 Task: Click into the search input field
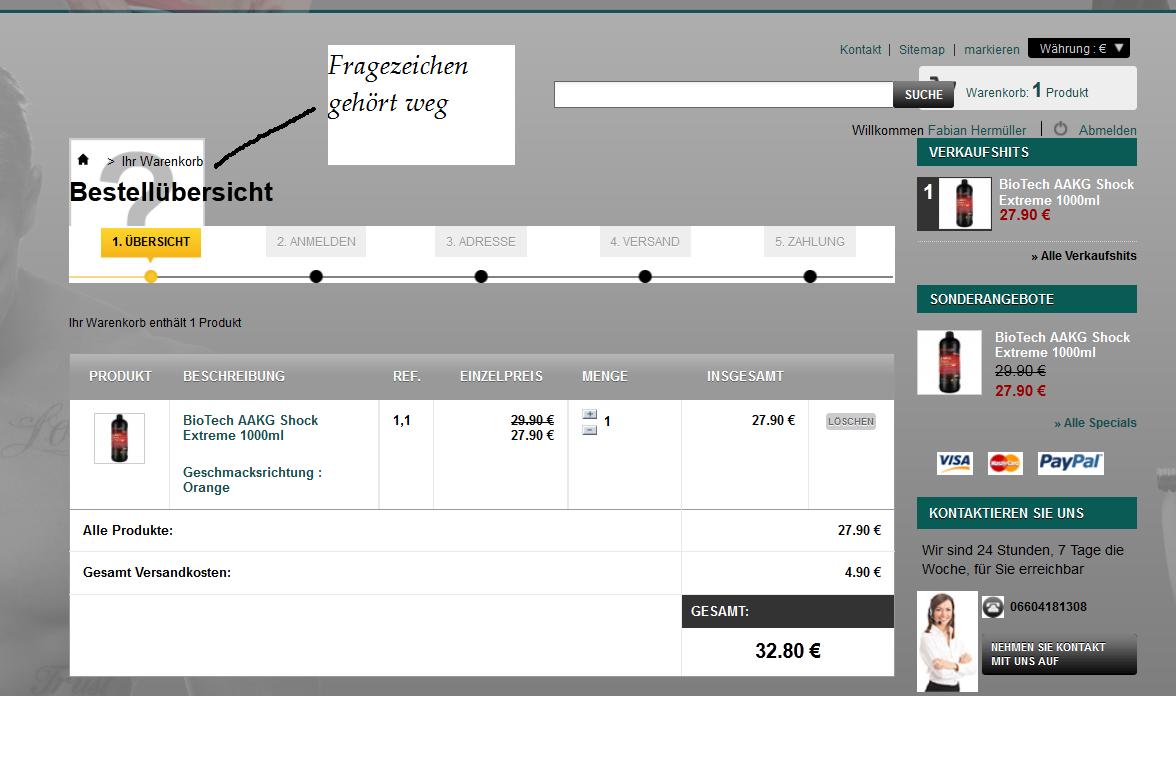coord(723,94)
